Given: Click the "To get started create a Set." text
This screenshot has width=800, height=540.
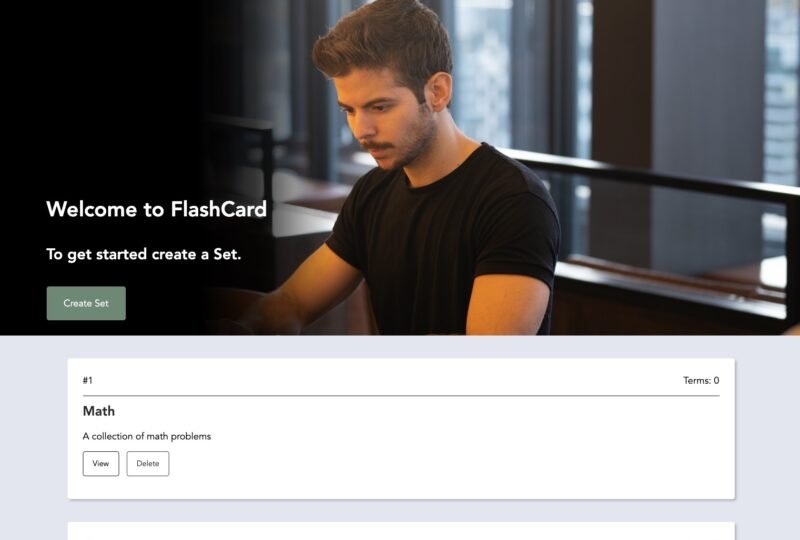Looking at the screenshot, I should click(144, 254).
